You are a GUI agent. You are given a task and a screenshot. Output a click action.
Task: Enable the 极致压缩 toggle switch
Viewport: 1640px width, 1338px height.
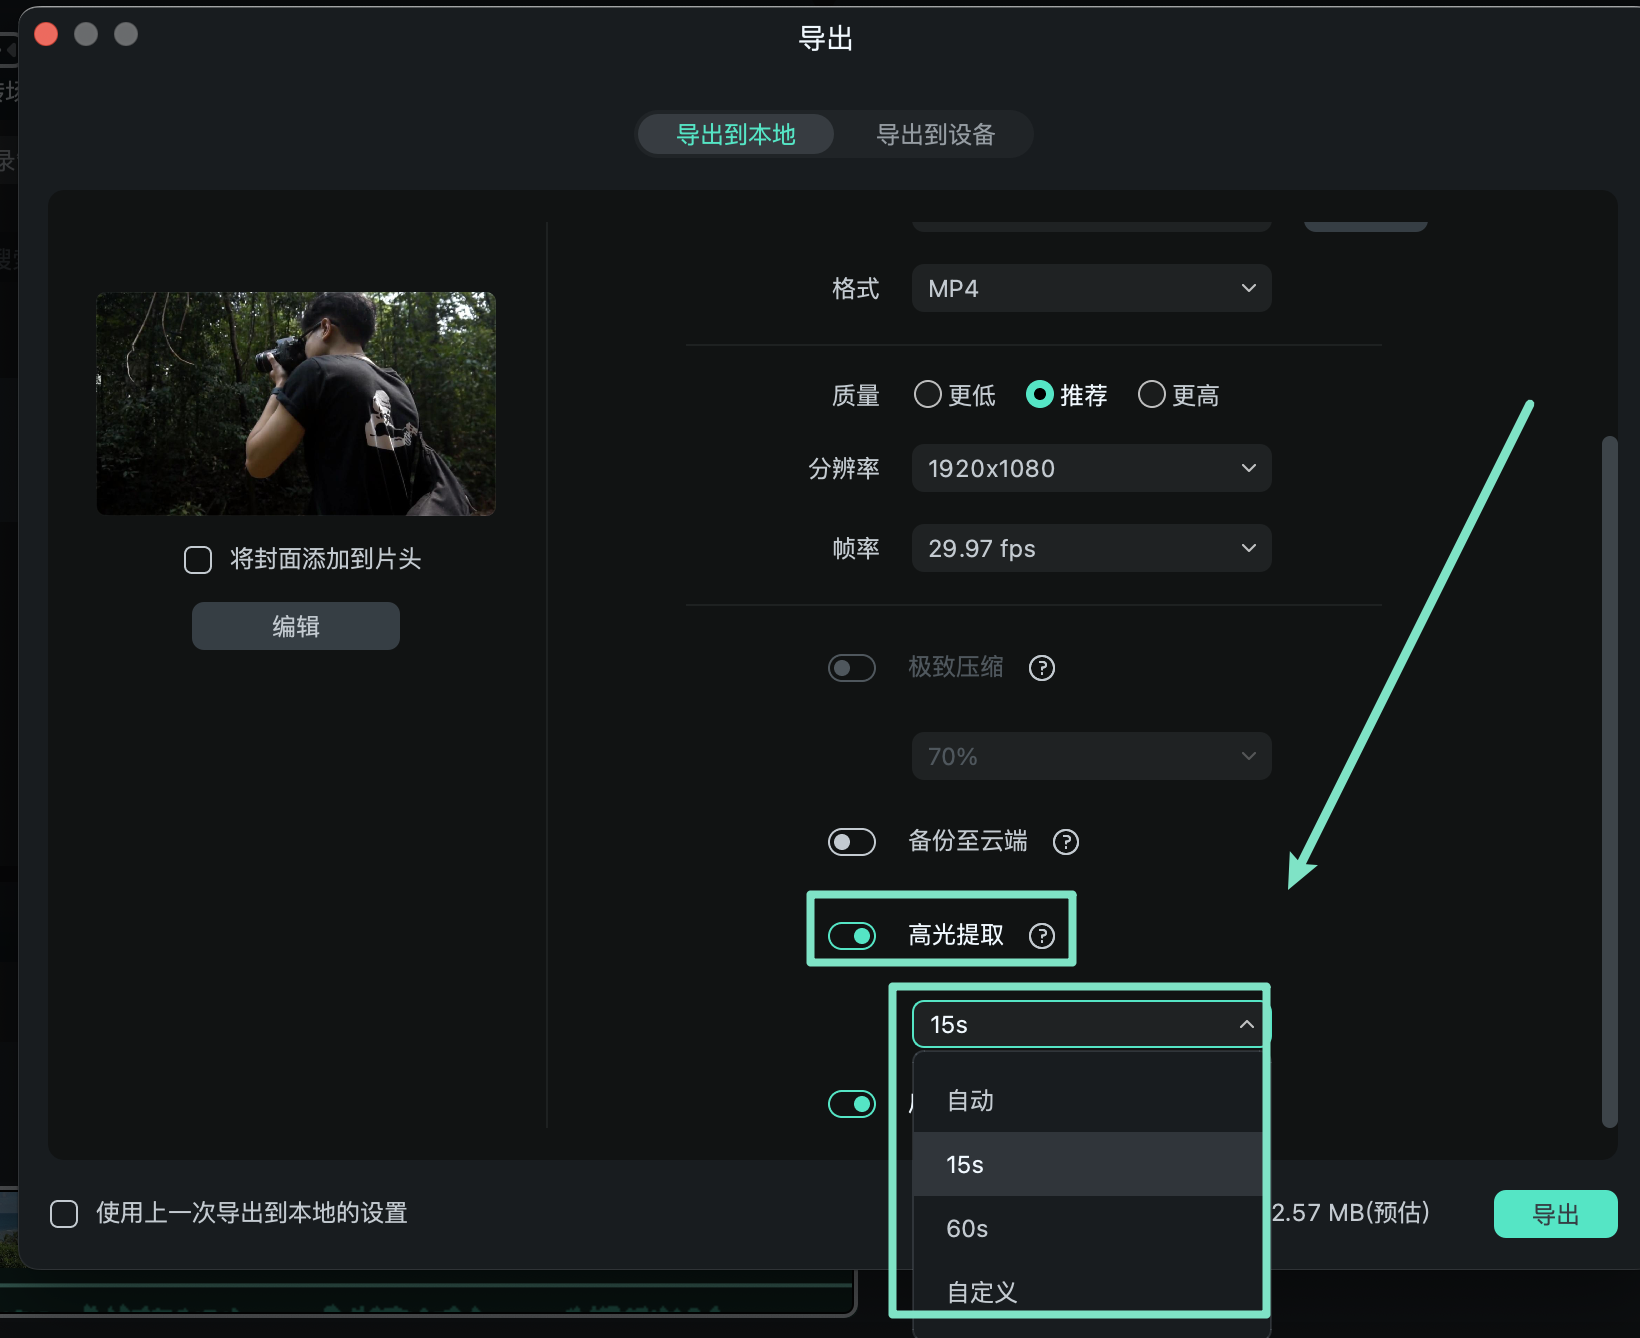pos(851,667)
